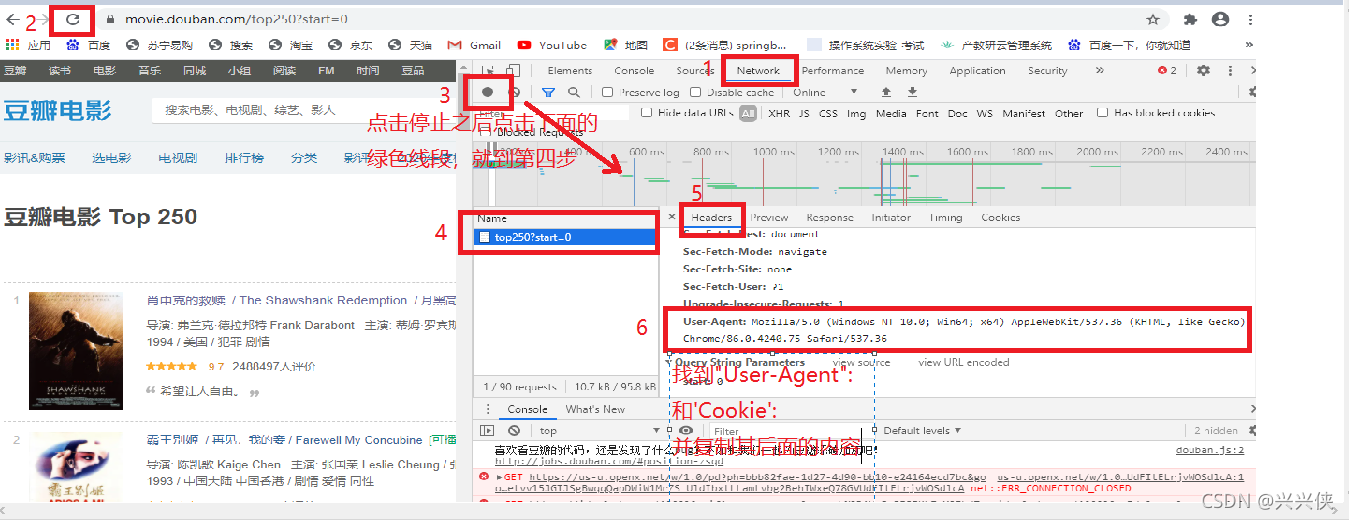The height and width of the screenshot is (520, 1349).
Task: Filter requests by JS
Action: pos(804,114)
